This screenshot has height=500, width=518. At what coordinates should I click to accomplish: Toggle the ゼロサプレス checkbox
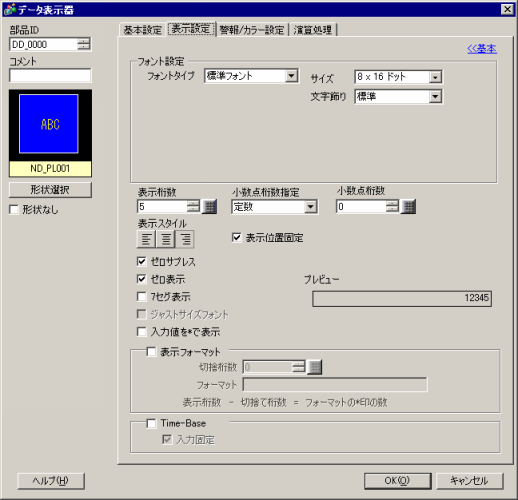coord(142,261)
